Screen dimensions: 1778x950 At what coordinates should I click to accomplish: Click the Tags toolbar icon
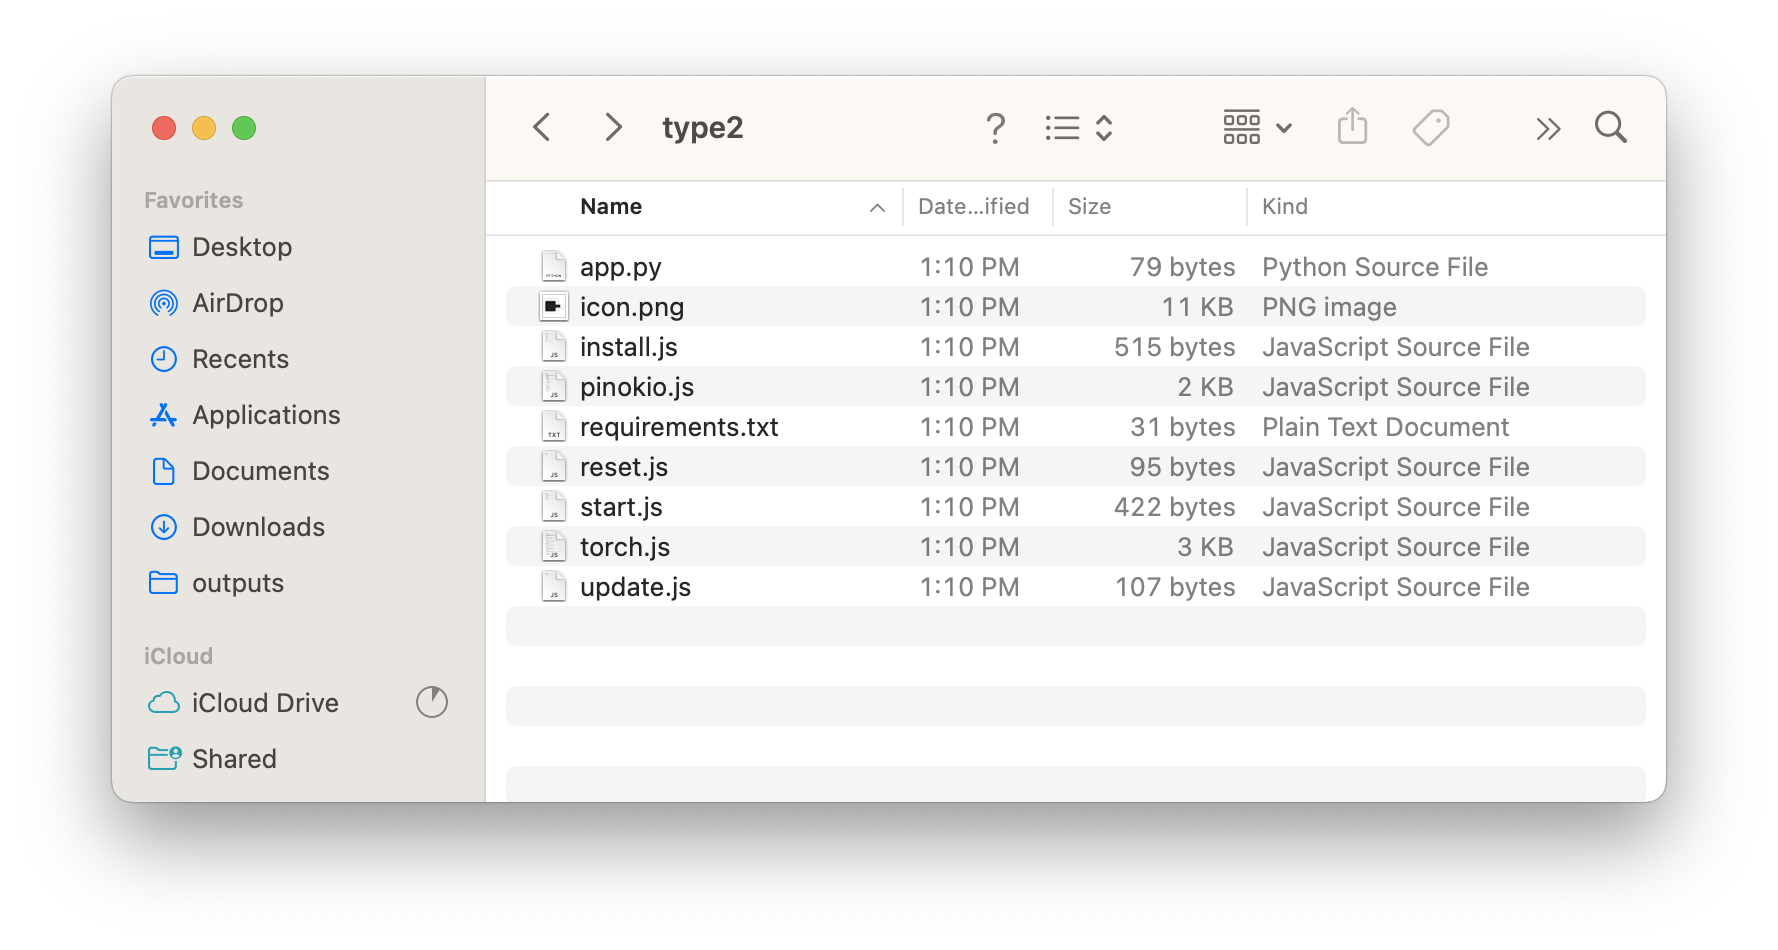[x=1431, y=128]
